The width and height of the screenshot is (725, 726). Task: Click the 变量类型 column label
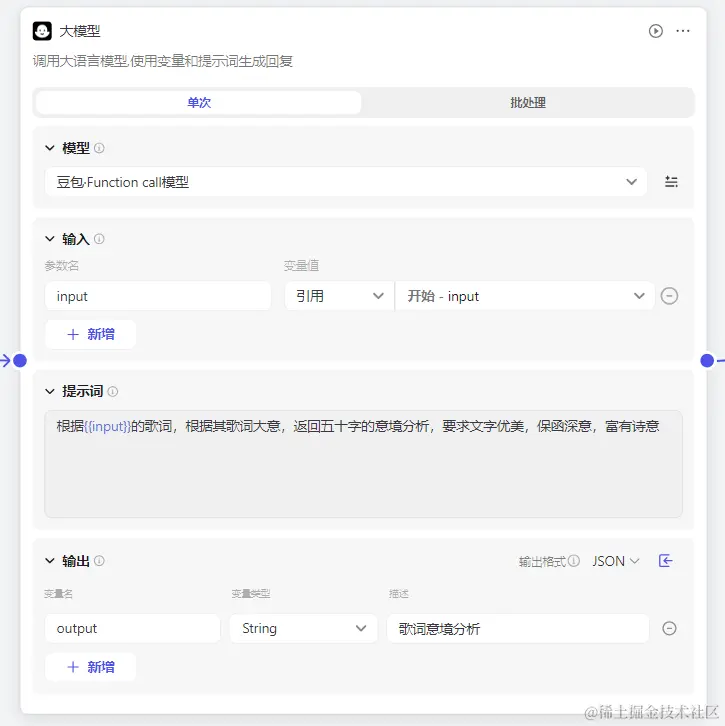[251, 594]
